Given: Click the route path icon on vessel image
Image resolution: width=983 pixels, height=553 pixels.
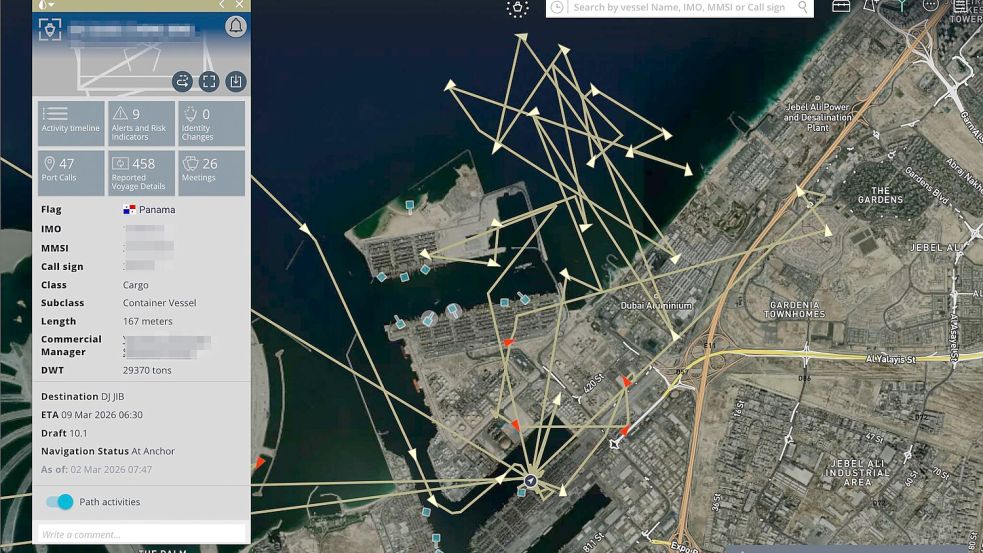Looking at the screenshot, I should coord(182,82).
